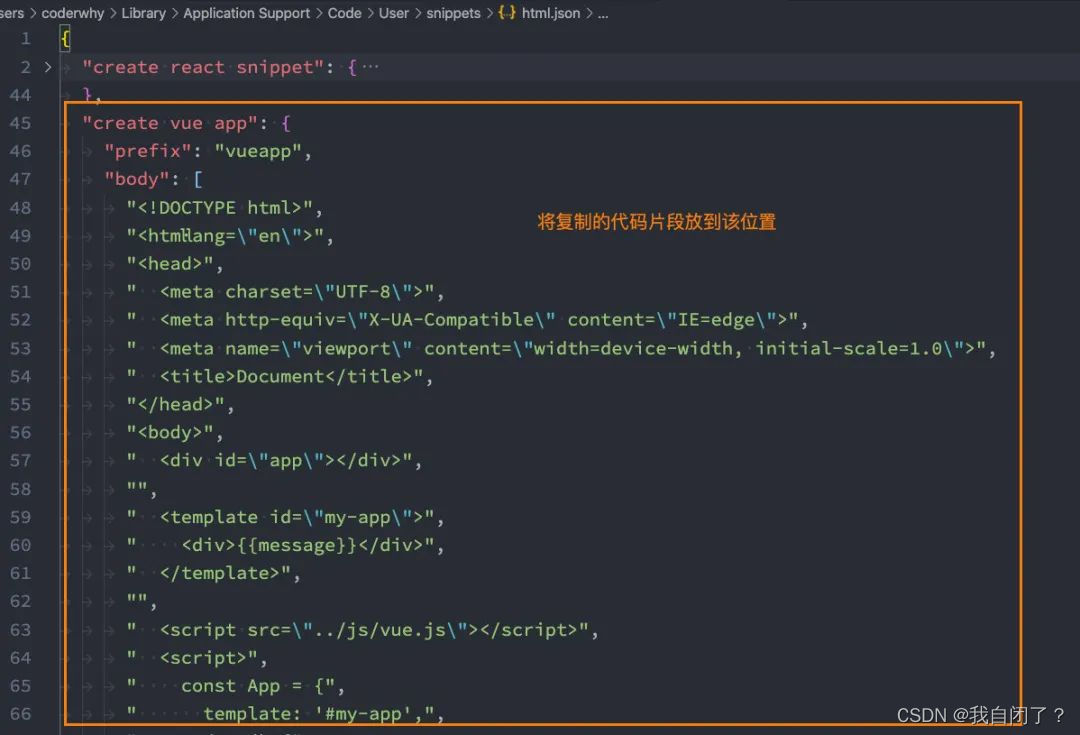
Task: Click the template id="my-app" line
Action: point(280,517)
